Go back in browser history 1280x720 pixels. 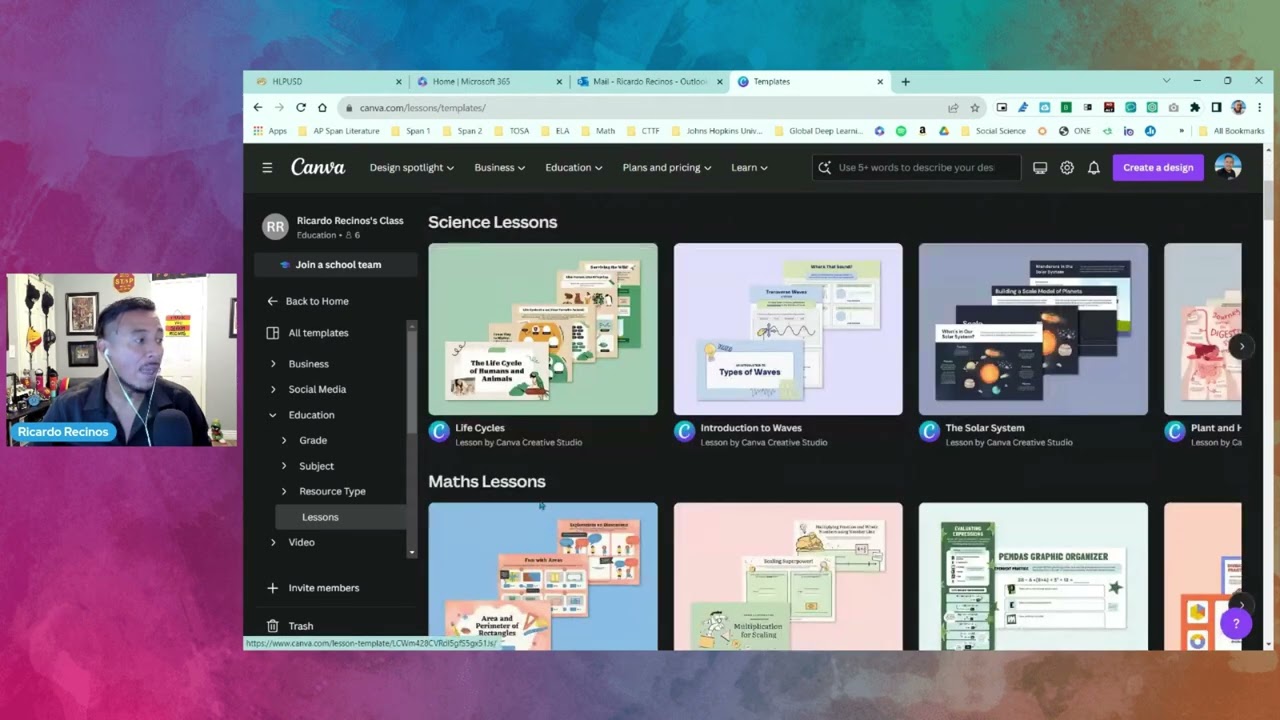[258, 108]
